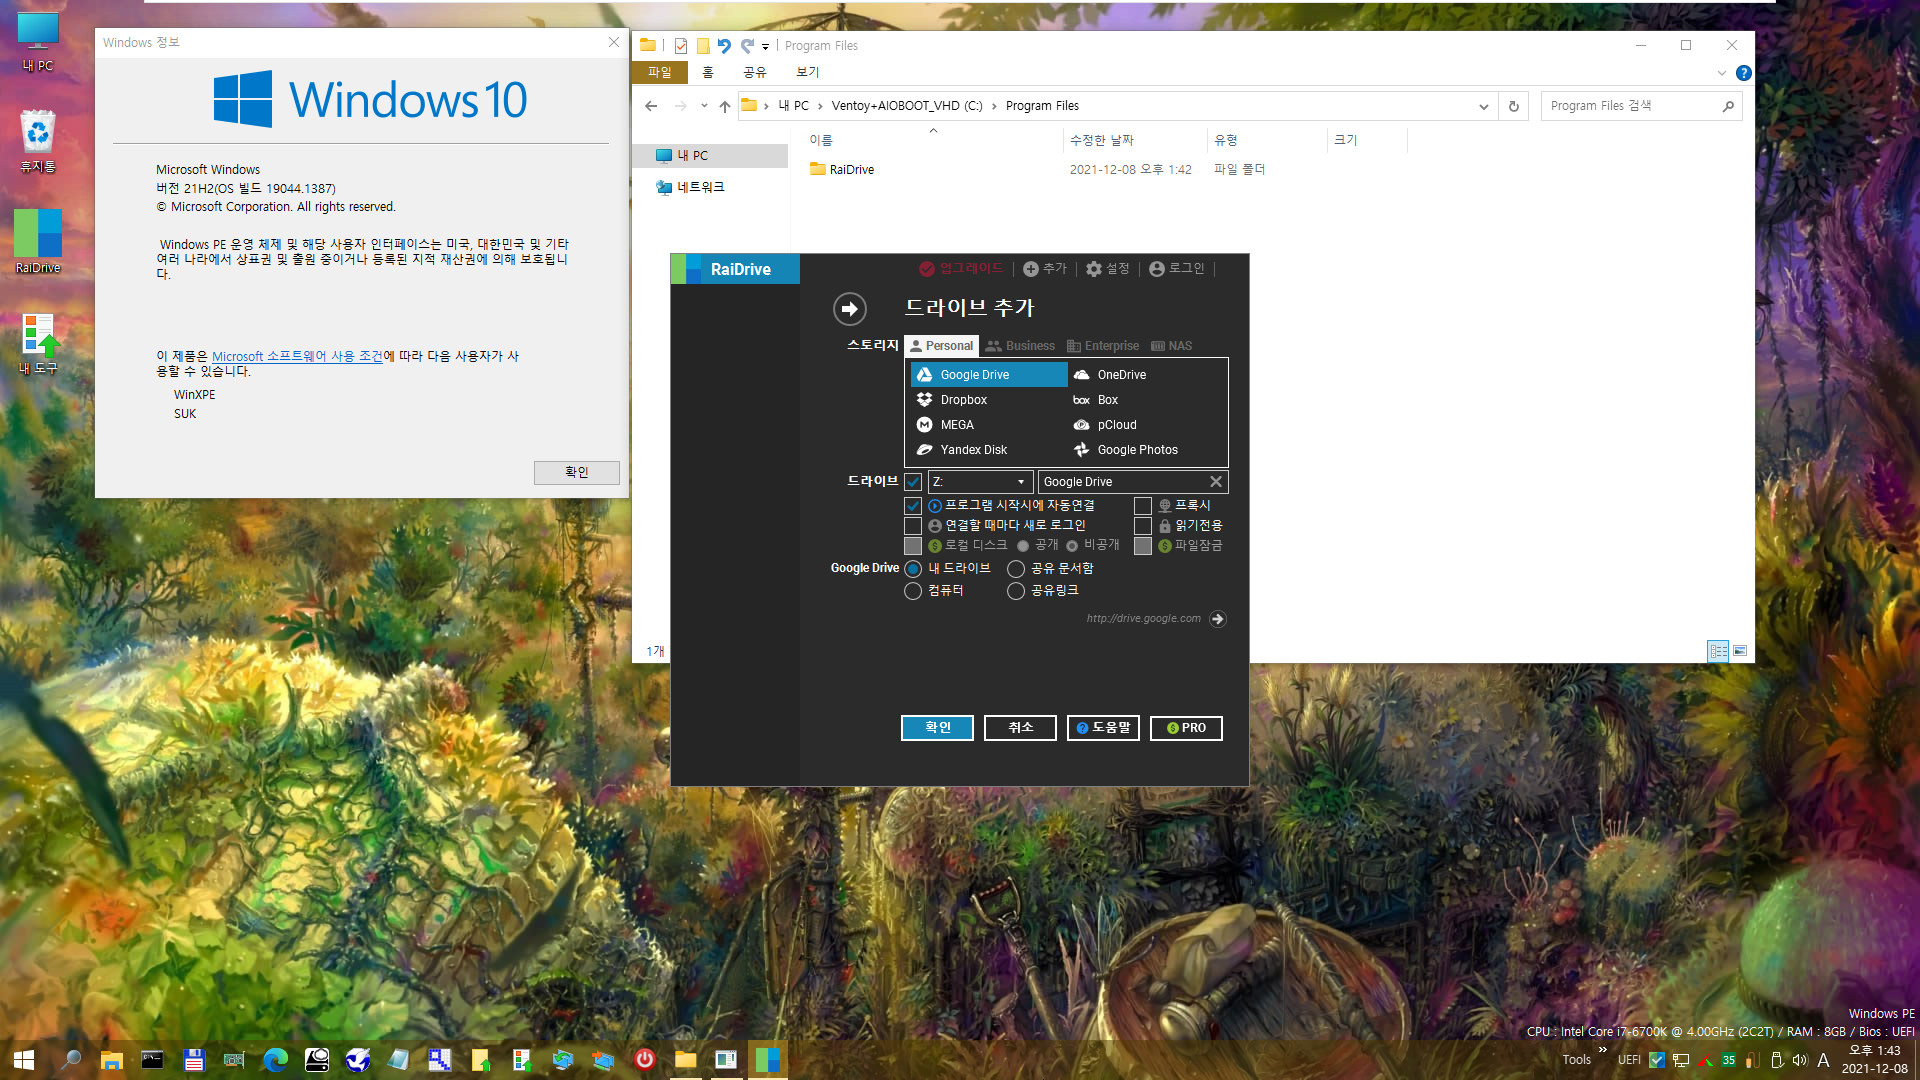This screenshot has height=1080, width=1920.
Task: Click the network monitor tray icon
Action: coord(1681,1060)
